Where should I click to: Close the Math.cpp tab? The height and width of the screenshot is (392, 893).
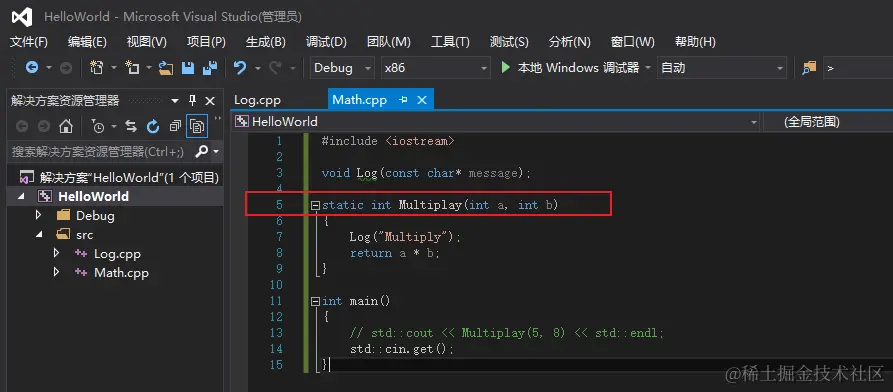coord(422,100)
